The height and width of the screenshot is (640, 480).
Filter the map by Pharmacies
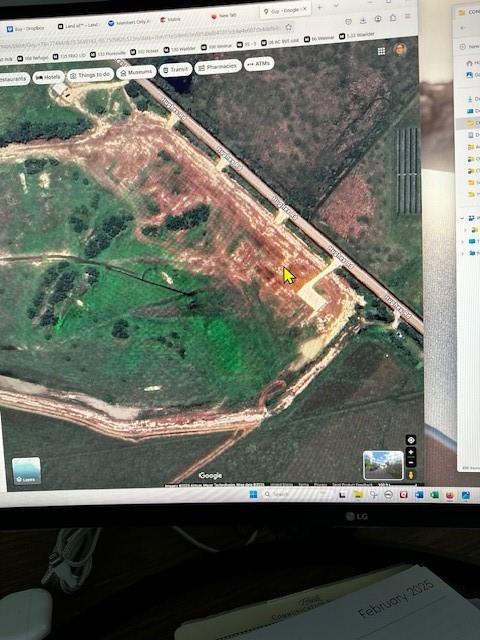(218, 67)
